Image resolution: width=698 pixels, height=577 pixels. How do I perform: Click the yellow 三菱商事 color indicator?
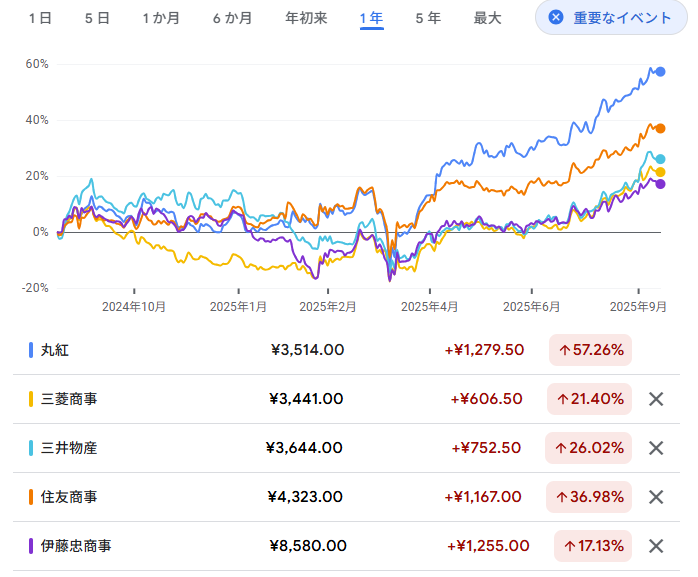31,399
